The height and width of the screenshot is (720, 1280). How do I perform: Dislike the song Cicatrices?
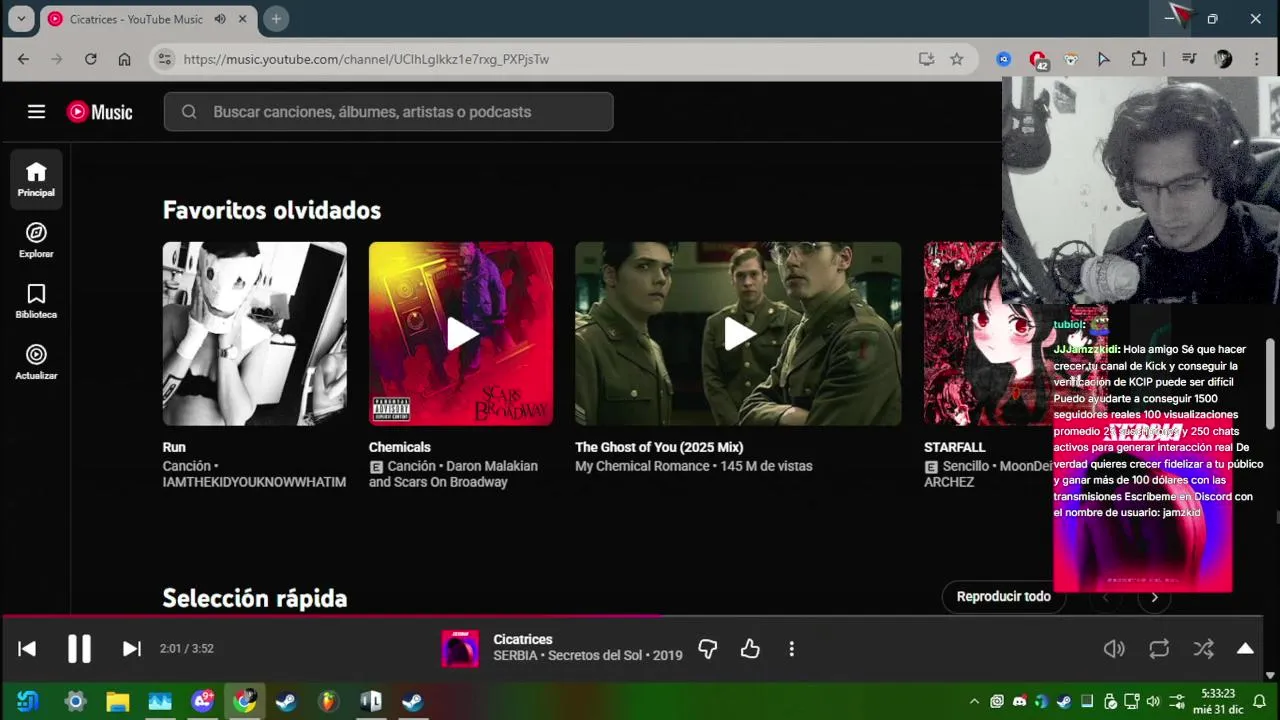tap(708, 649)
